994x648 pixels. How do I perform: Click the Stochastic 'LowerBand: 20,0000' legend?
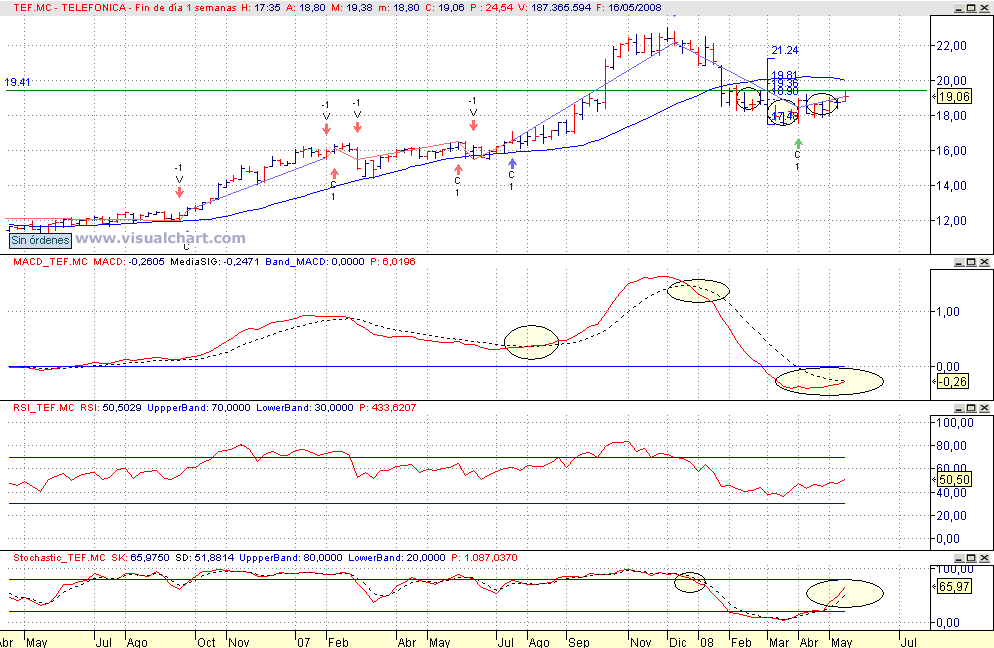(397, 558)
